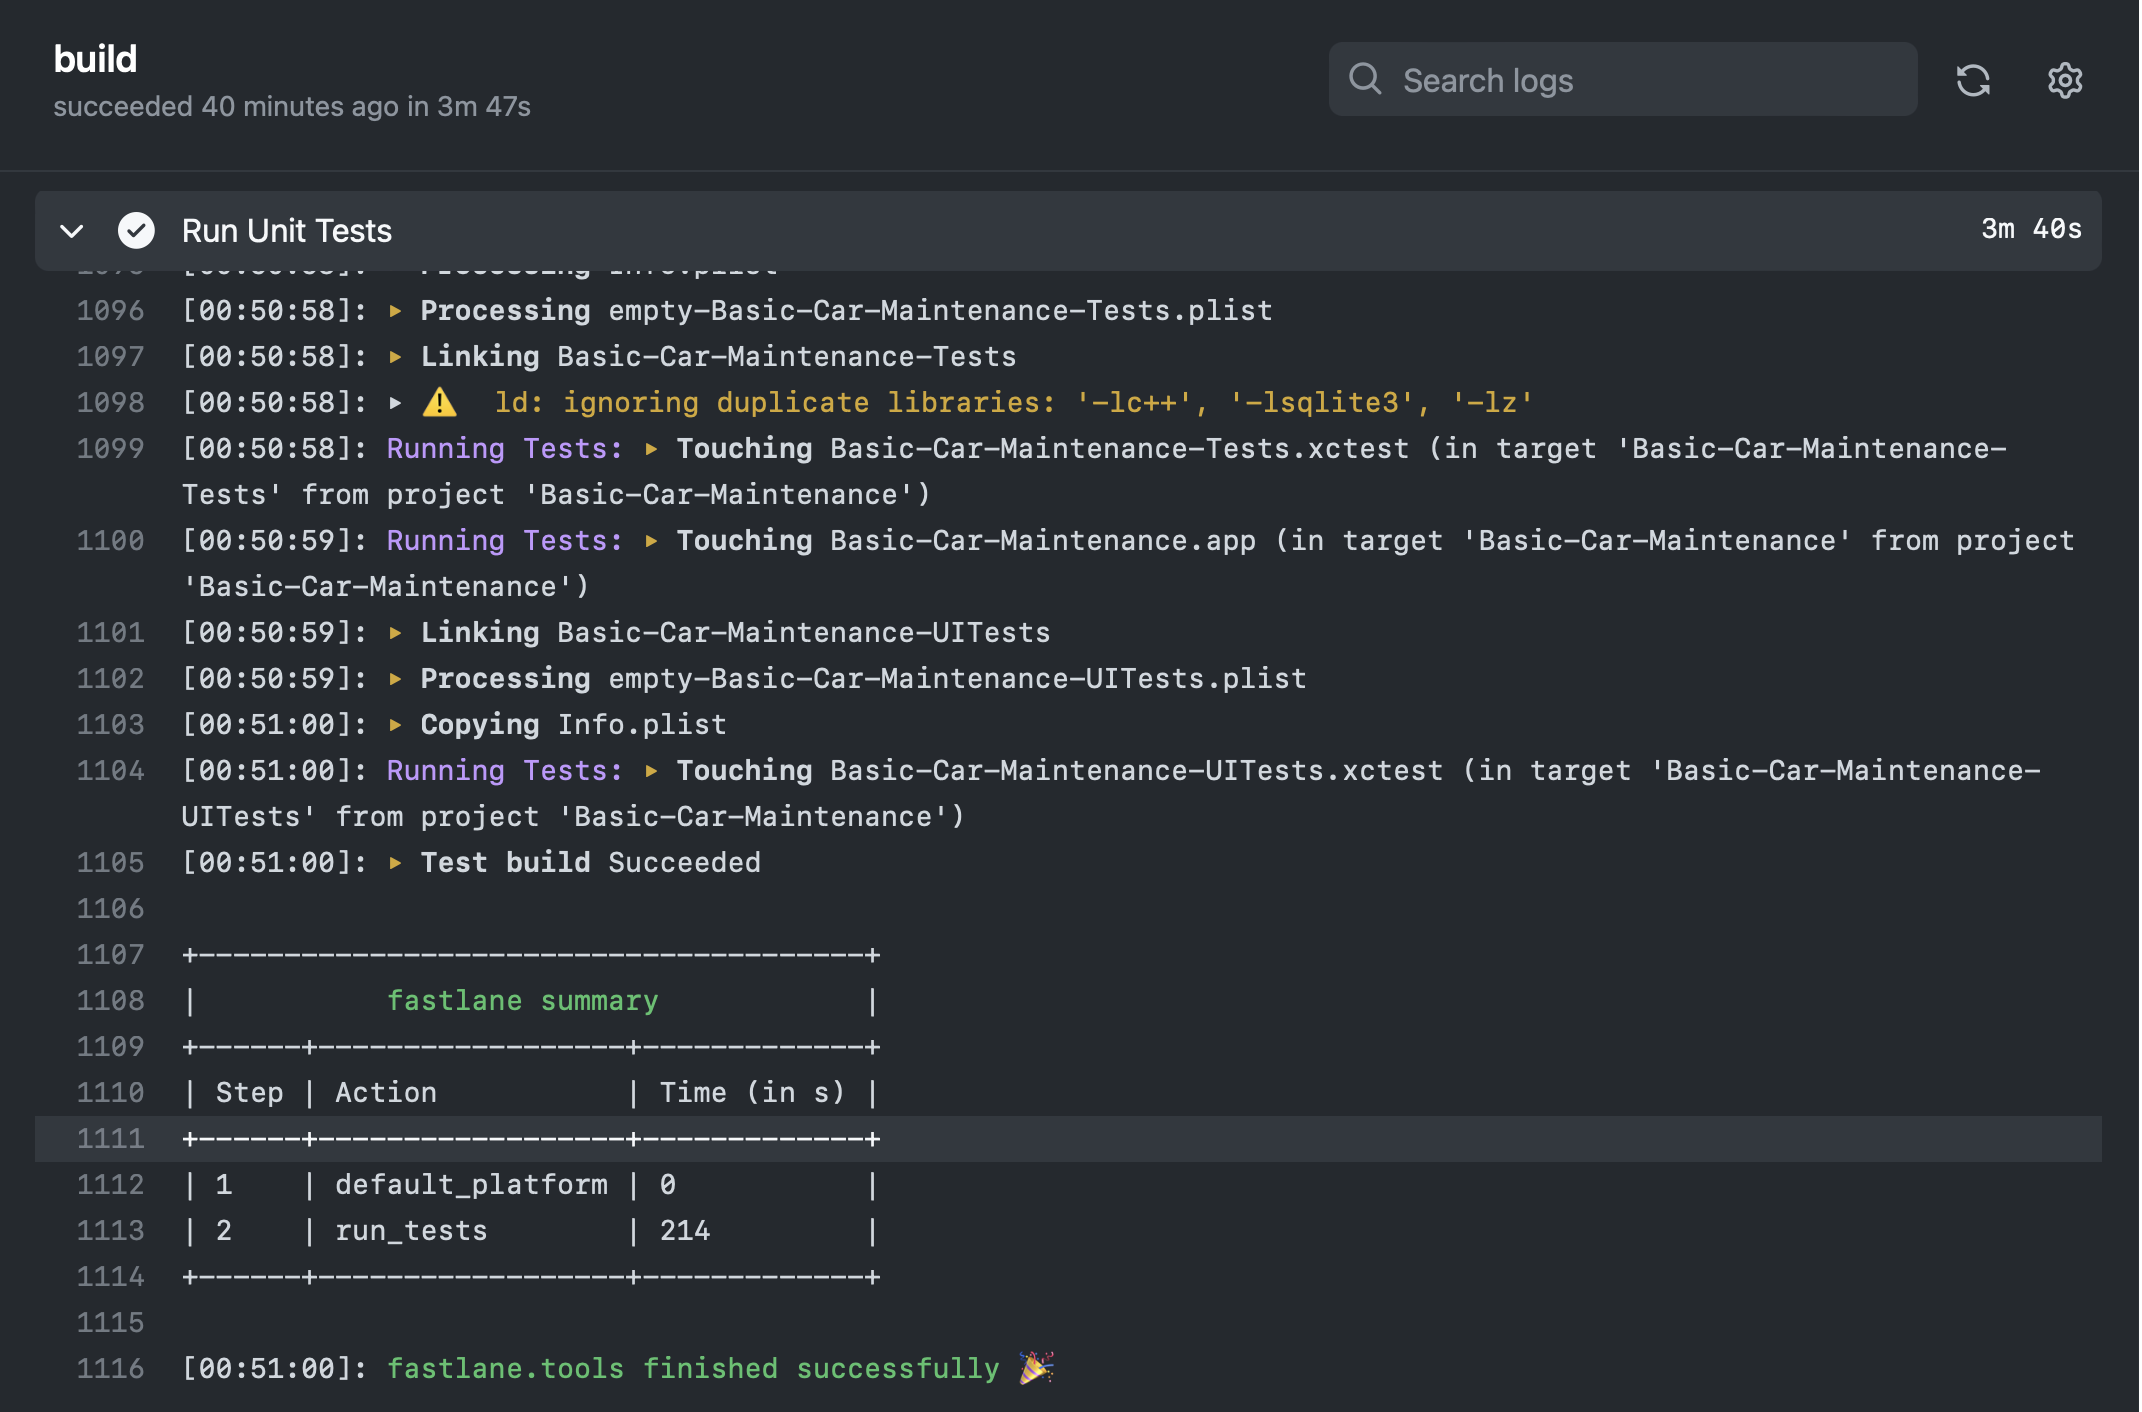Viewport: 2142px width, 1412px height.
Task: Click the party popper emoji on line 1116
Action: click(x=1035, y=1367)
